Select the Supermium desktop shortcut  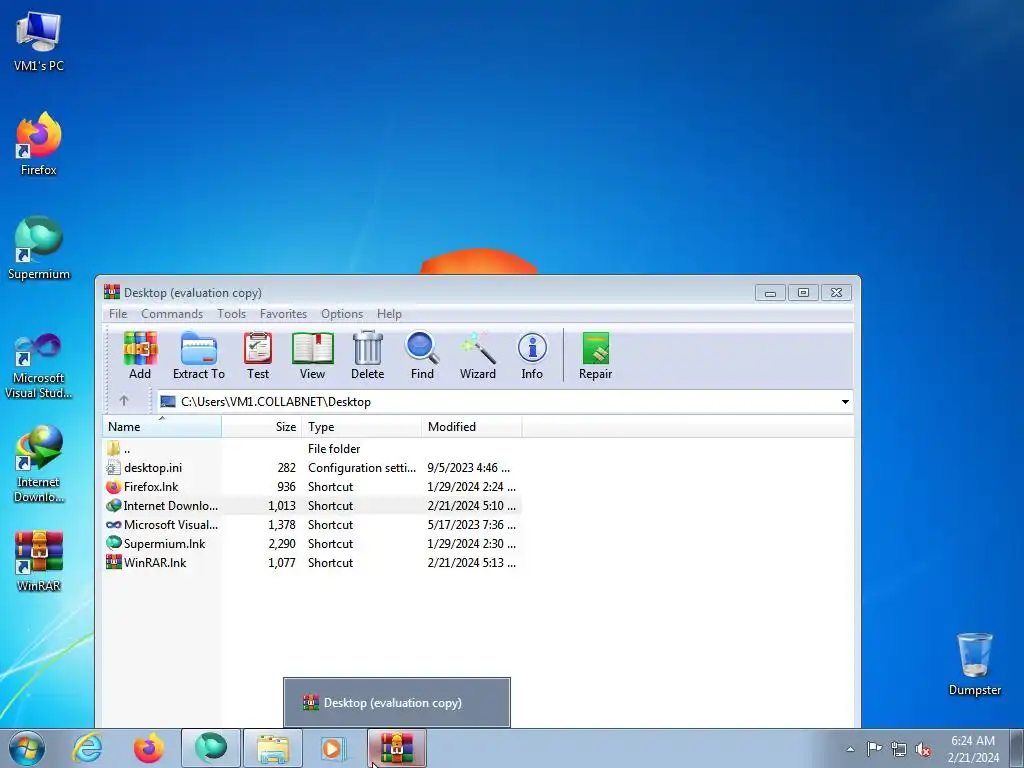39,249
